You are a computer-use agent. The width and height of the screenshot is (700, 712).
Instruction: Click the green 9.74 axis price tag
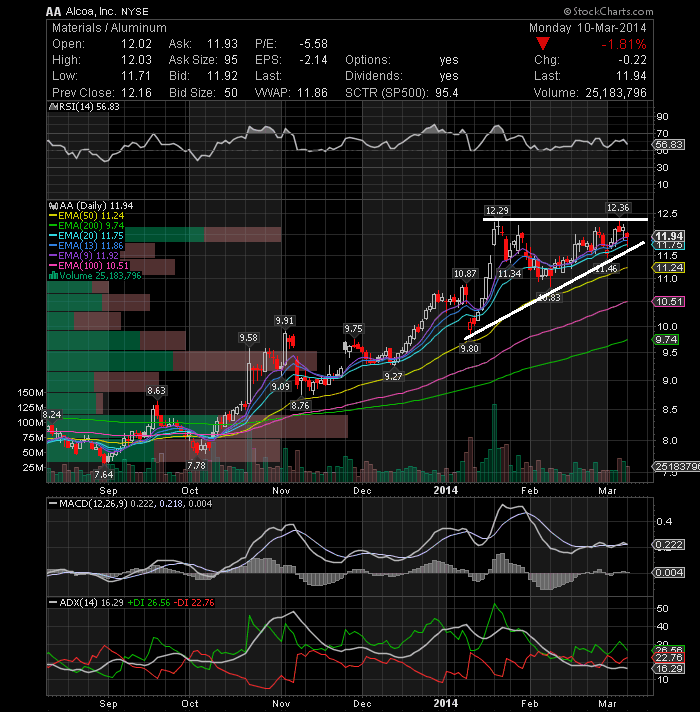click(x=666, y=340)
